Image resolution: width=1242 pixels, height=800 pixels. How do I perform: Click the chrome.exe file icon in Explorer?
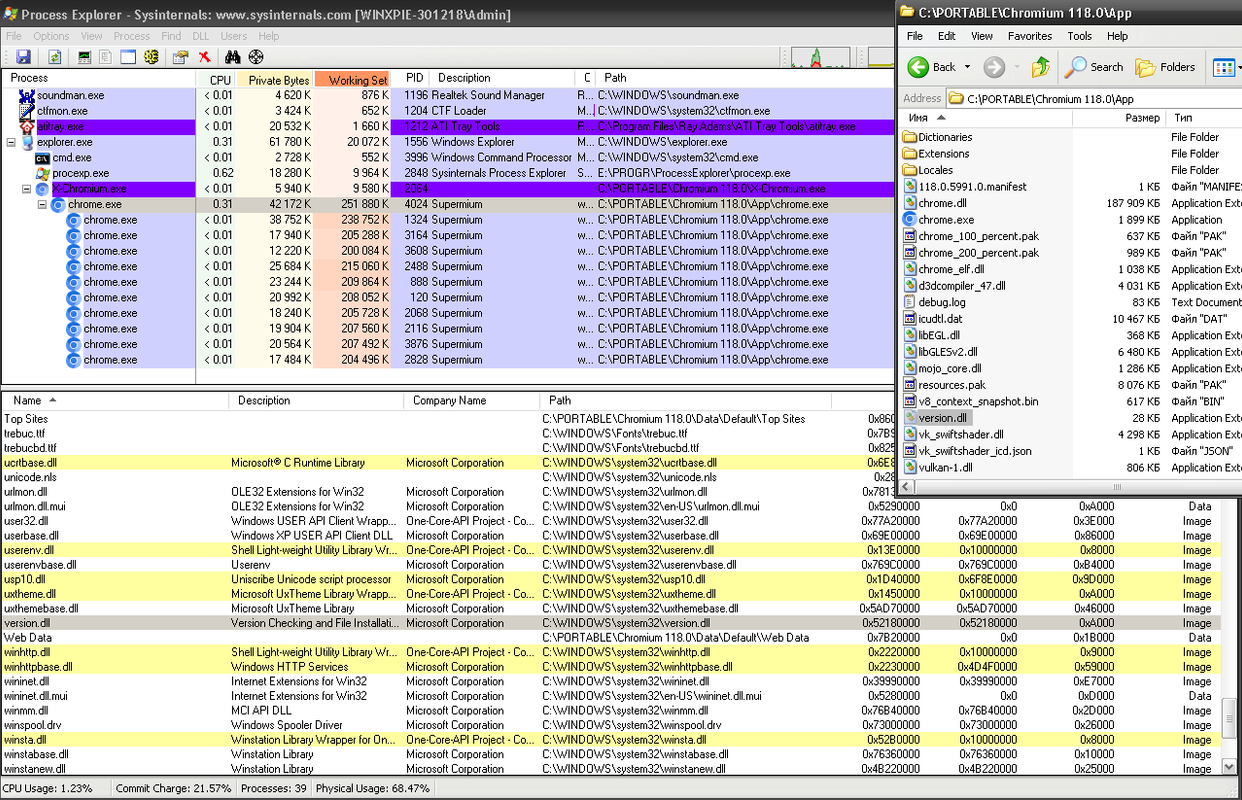[910, 220]
